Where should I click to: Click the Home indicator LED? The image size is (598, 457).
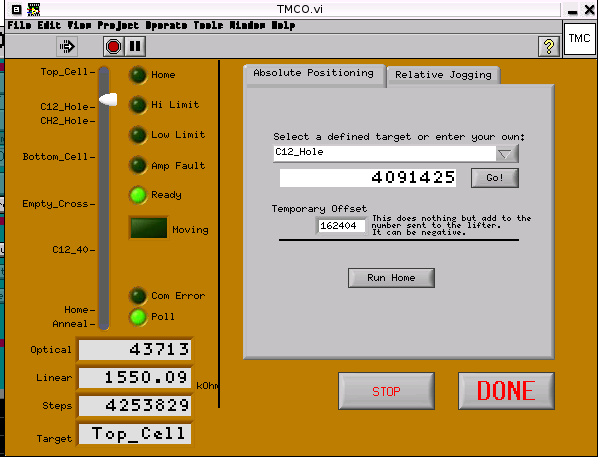pos(138,75)
